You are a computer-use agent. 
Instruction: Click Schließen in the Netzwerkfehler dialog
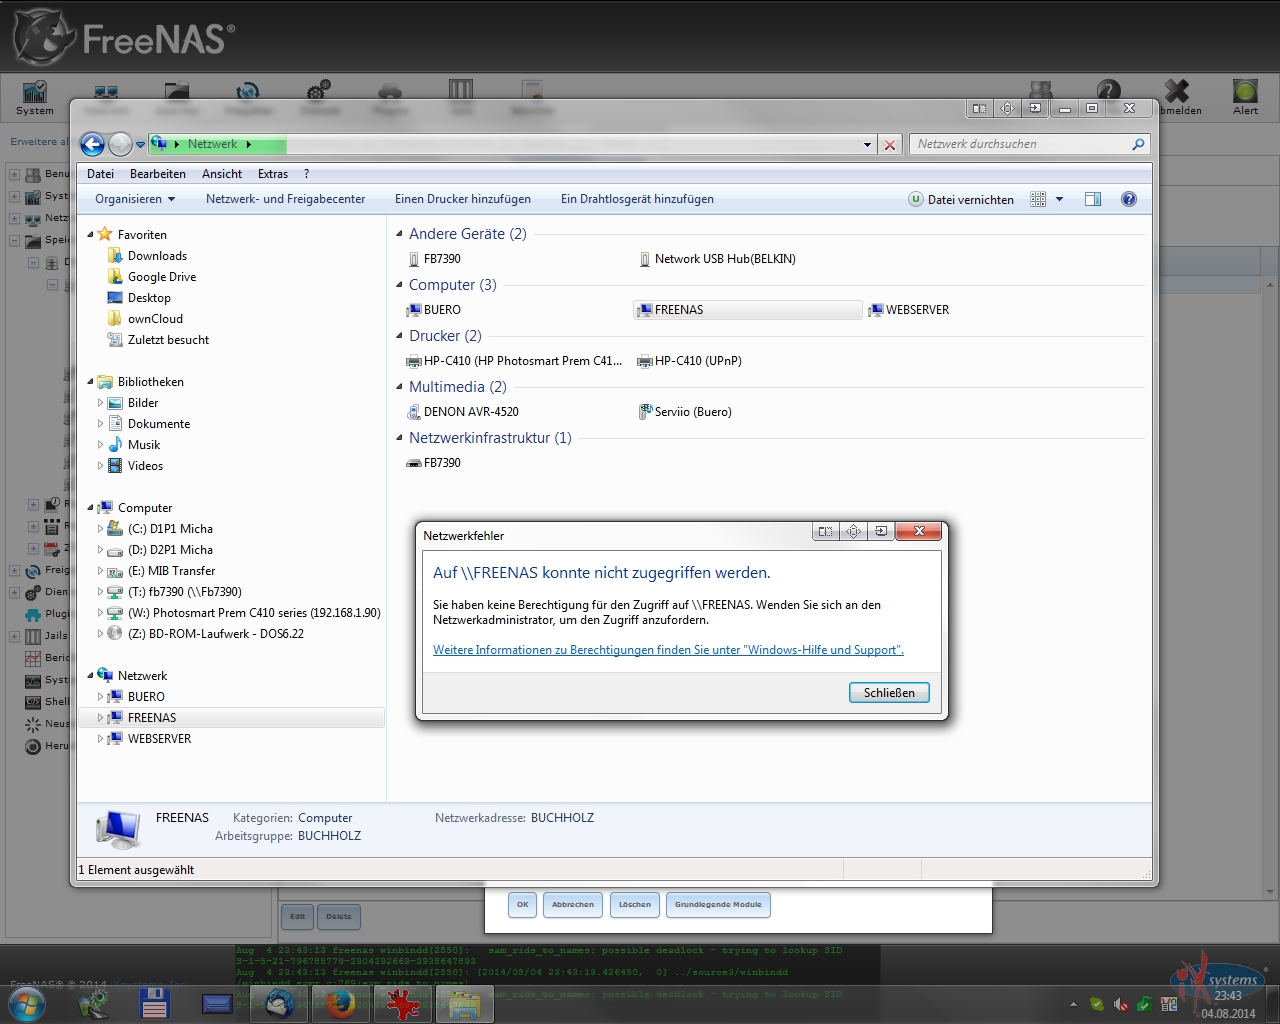point(889,693)
